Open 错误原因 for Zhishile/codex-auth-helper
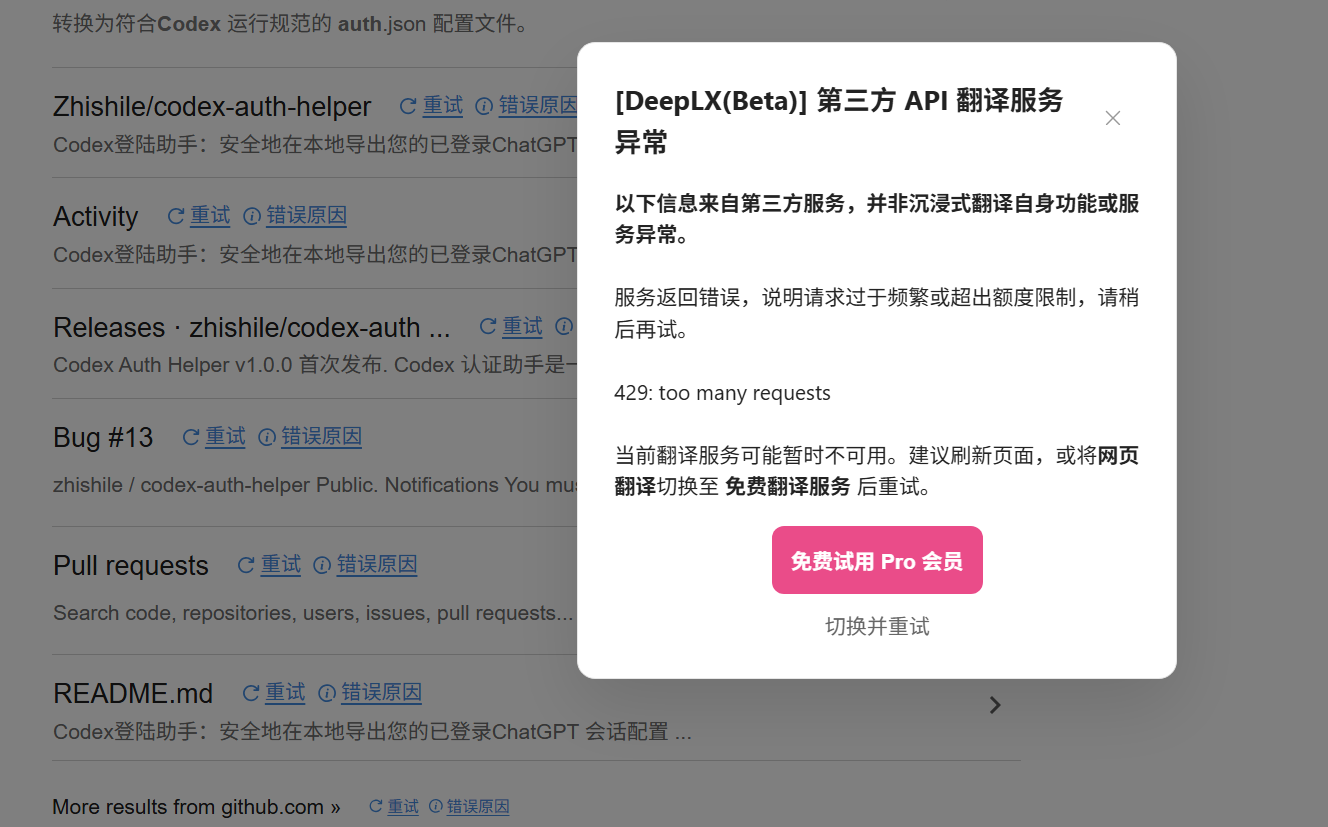The width and height of the screenshot is (1328, 827). [538, 106]
